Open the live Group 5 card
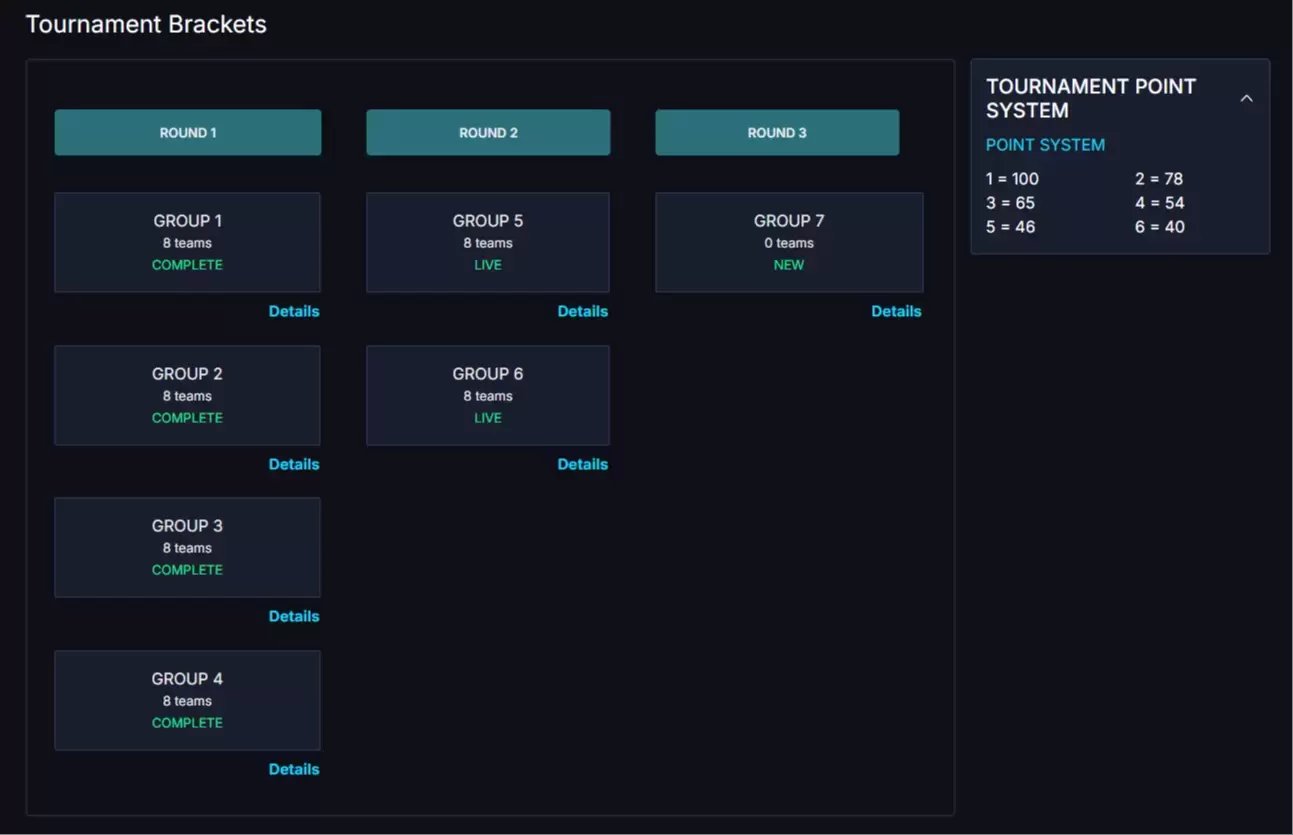Viewport: 1293px width, 835px height. click(x=488, y=242)
